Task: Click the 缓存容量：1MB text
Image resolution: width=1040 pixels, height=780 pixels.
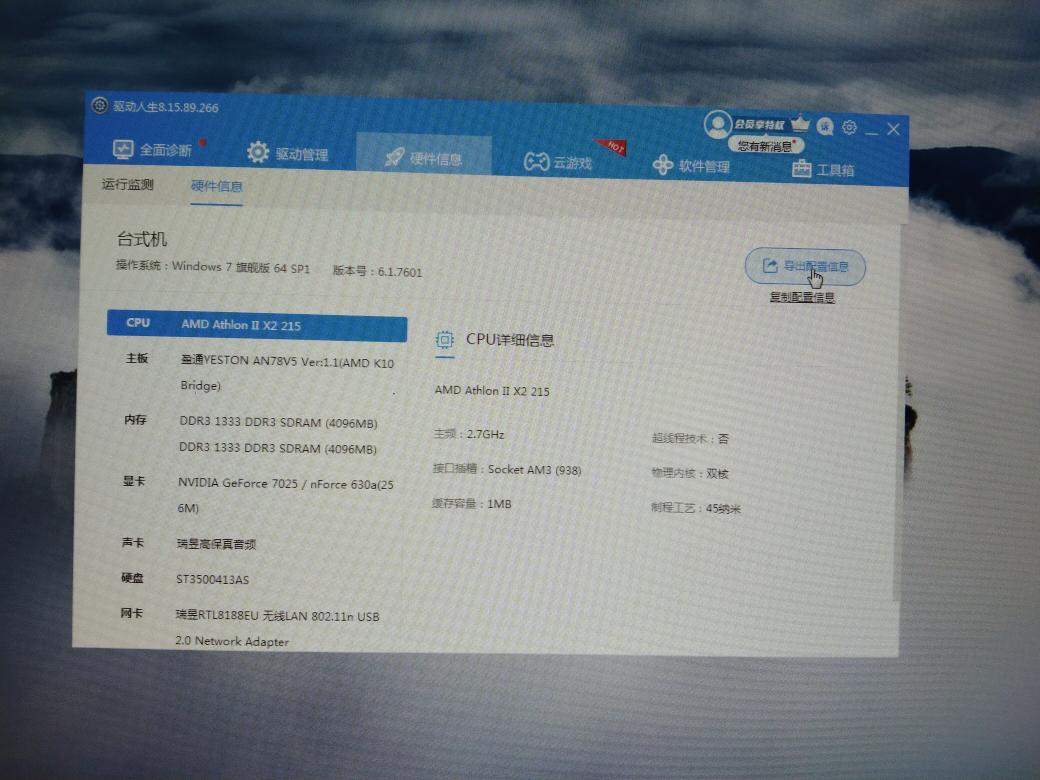Action: [x=472, y=504]
